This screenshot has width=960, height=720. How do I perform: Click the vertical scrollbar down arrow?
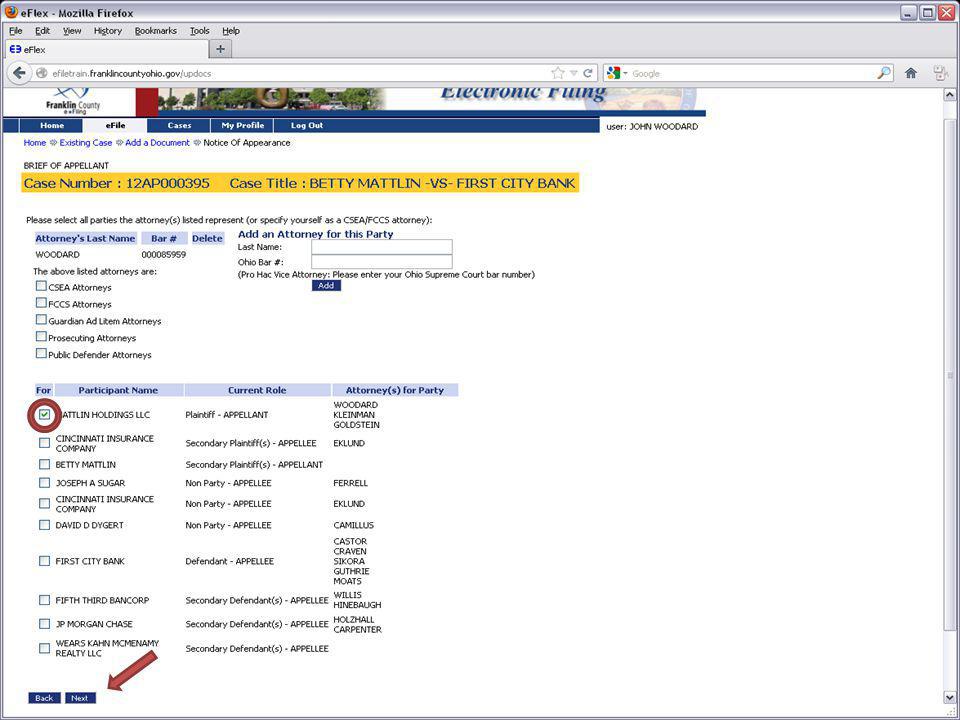(x=949, y=697)
